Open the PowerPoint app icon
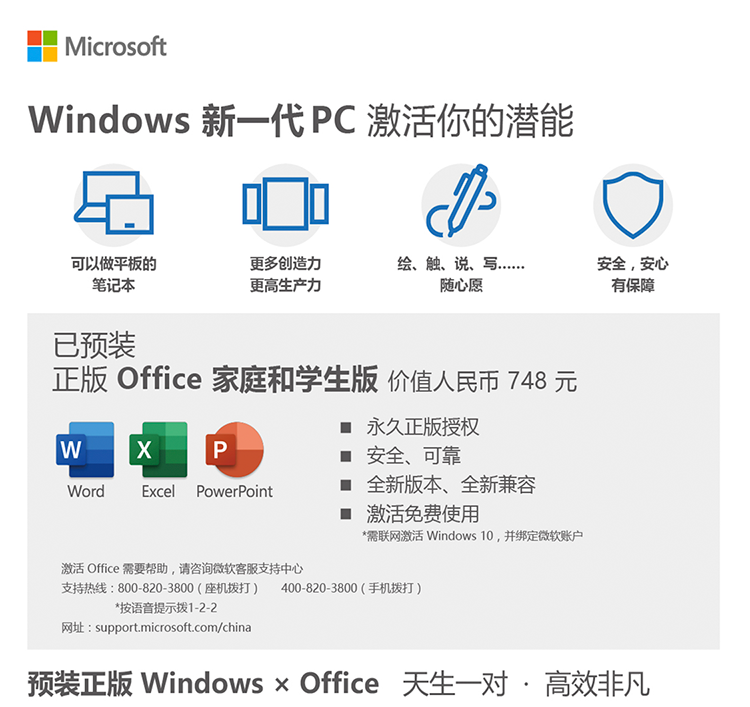750x707 pixels. tap(234, 450)
